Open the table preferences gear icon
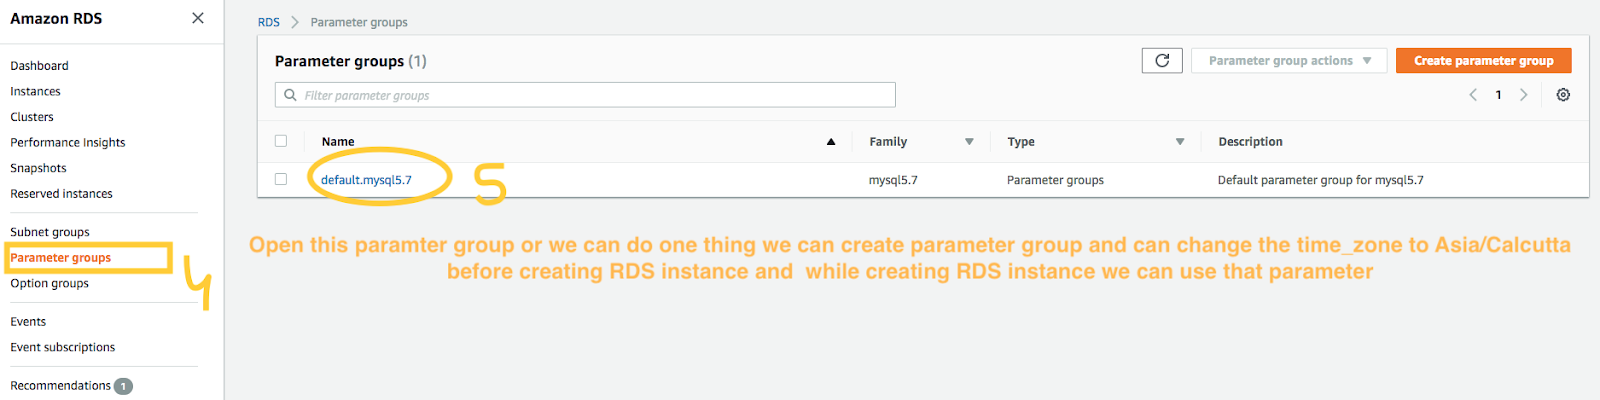1600x400 pixels. 1563,95
